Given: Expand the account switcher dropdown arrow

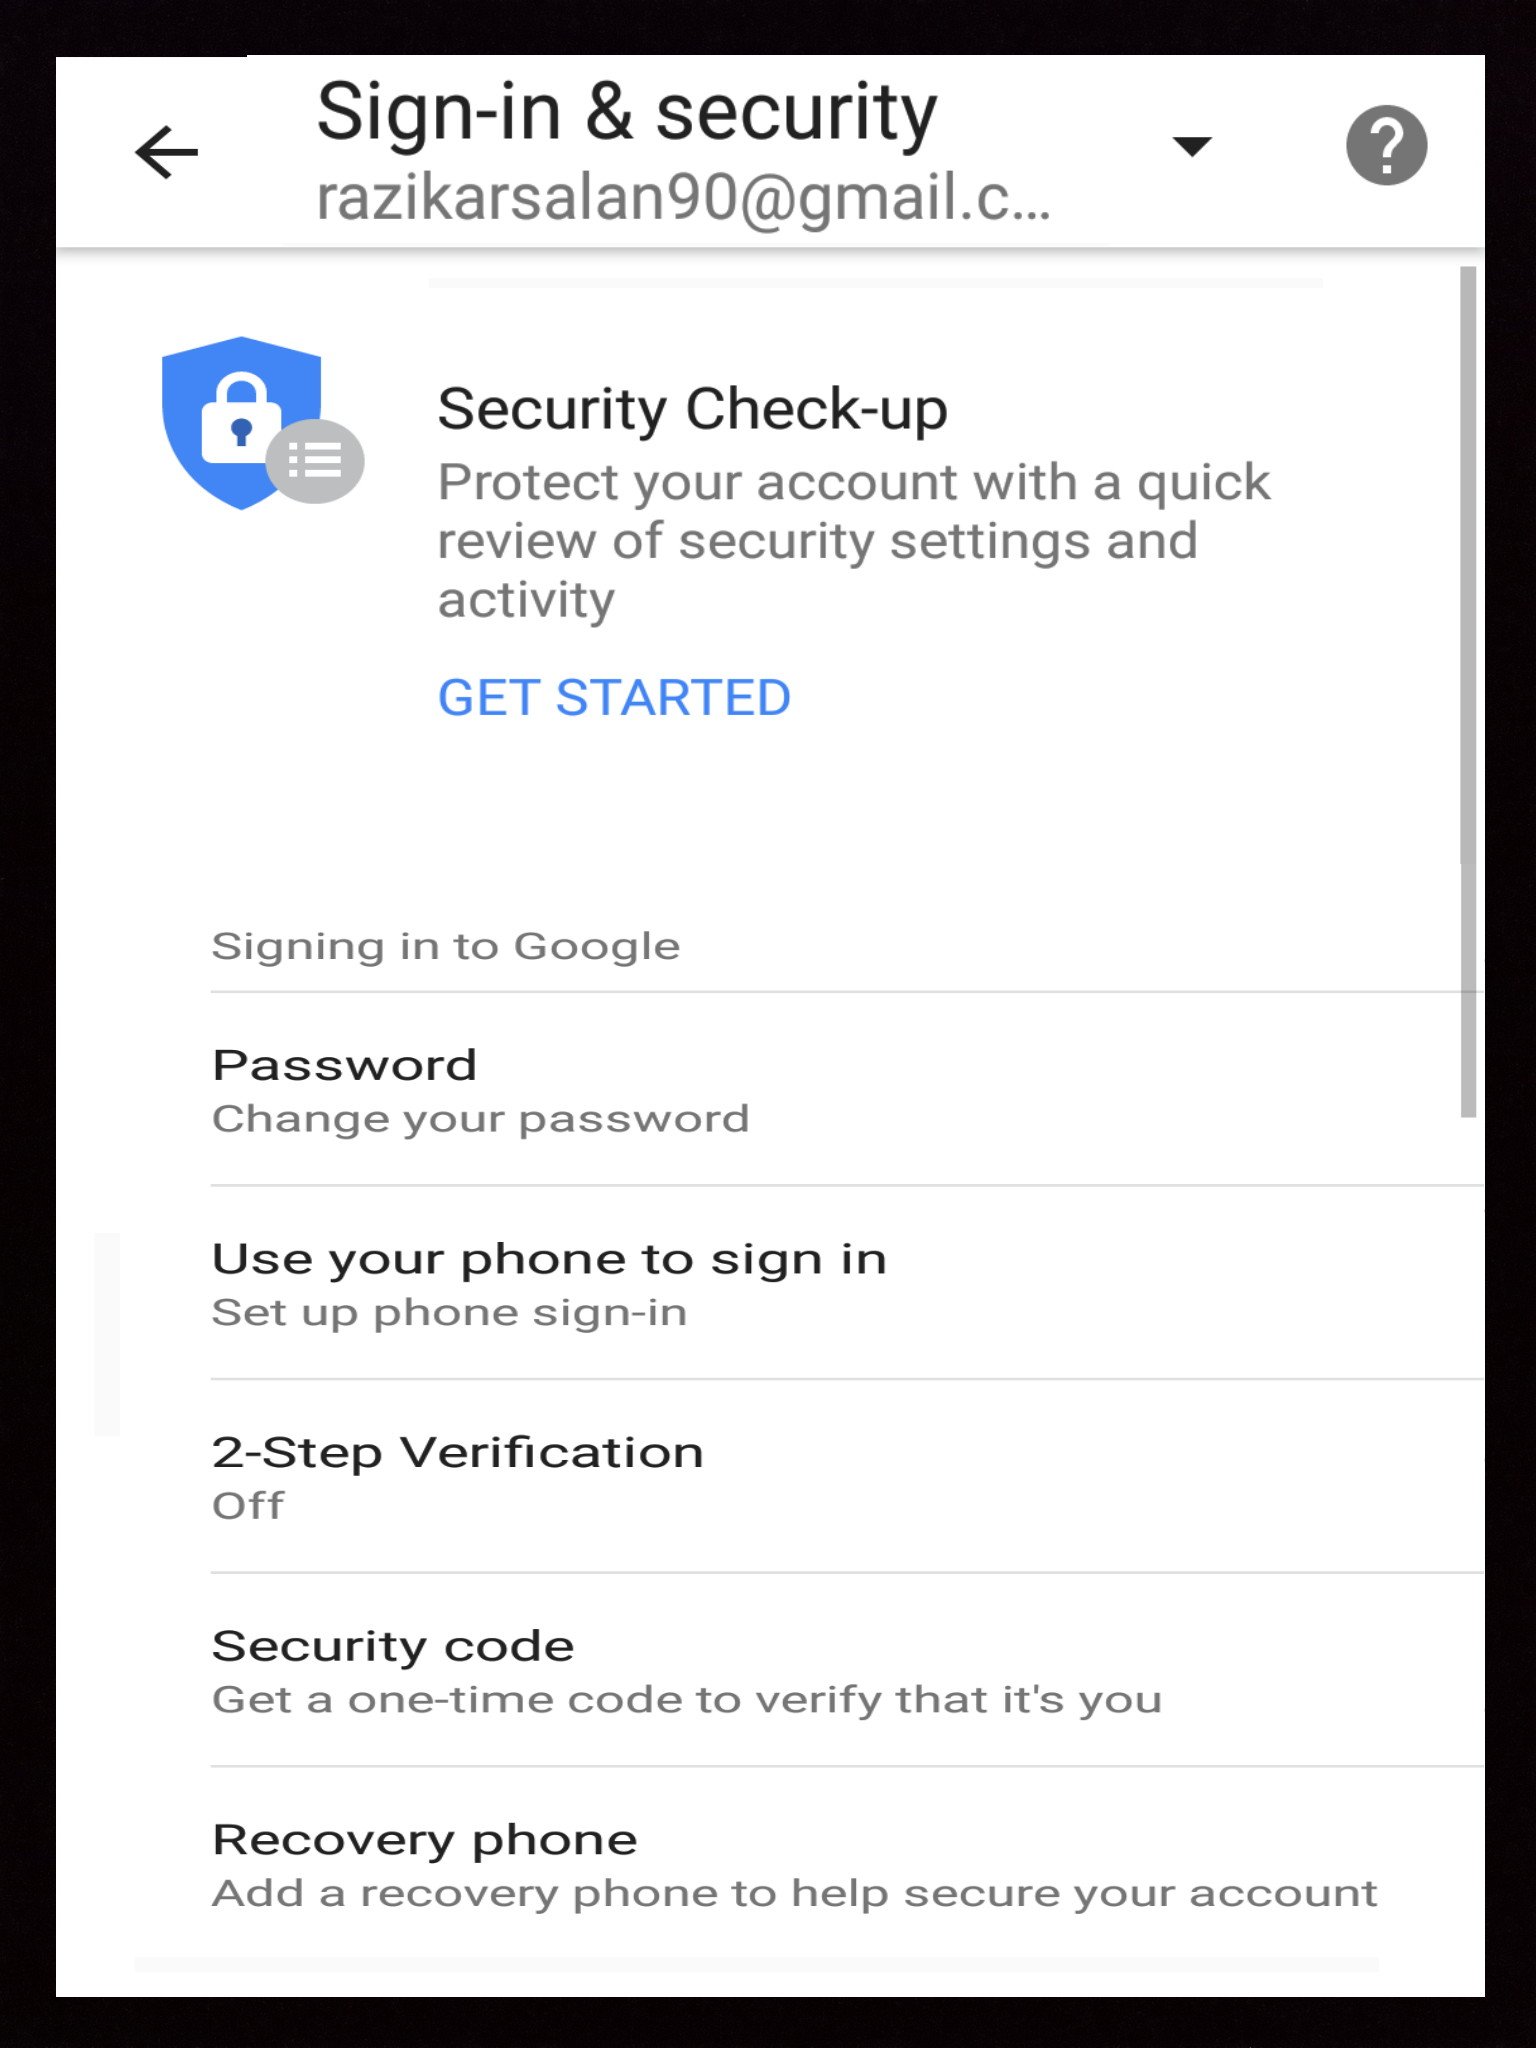Looking at the screenshot, I should (x=1191, y=147).
